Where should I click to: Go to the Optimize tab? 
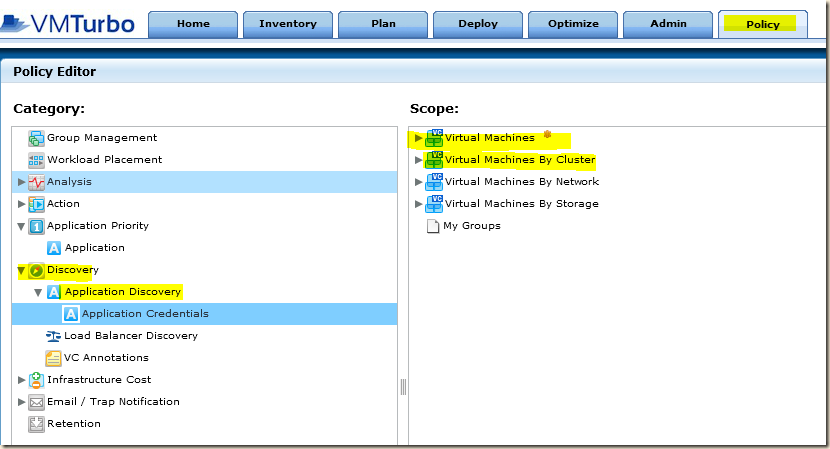coord(573,24)
